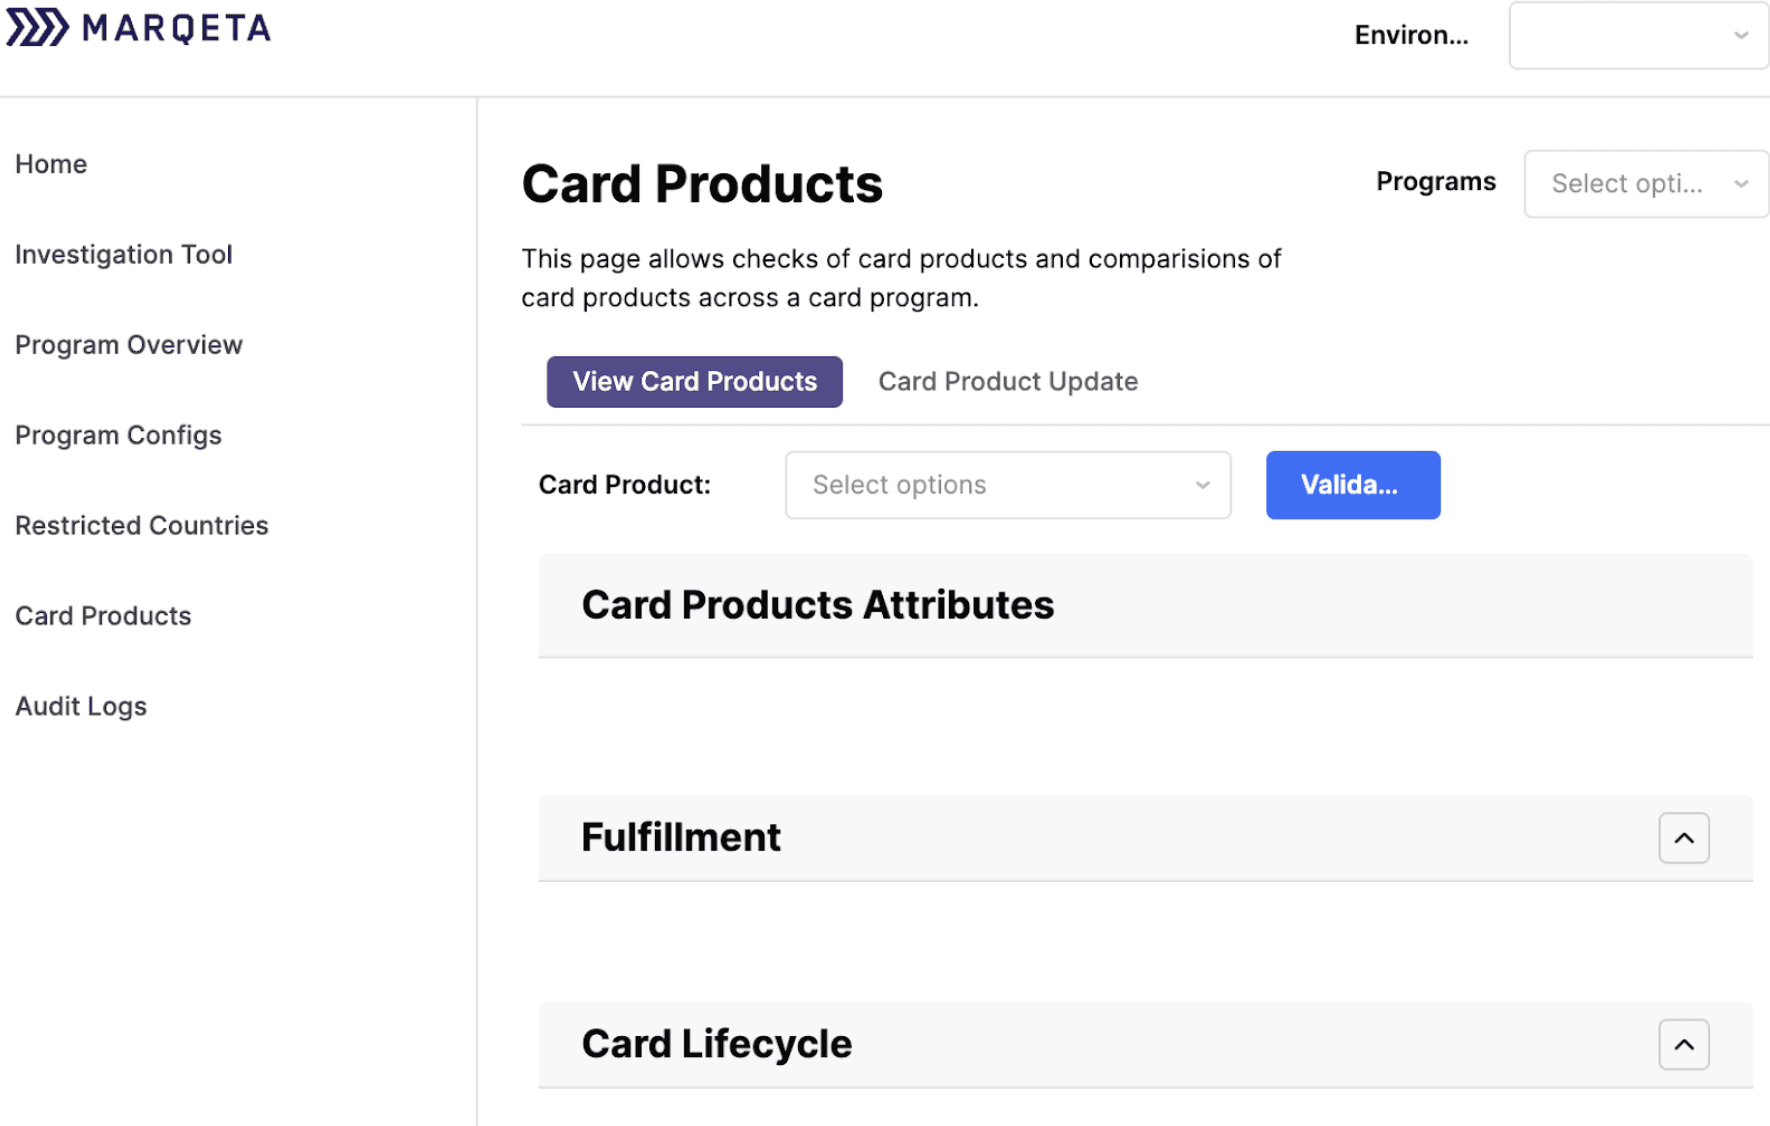This screenshot has height=1126, width=1770.
Task: Collapse the Card Lifecycle section chevron
Action: (x=1683, y=1044)
